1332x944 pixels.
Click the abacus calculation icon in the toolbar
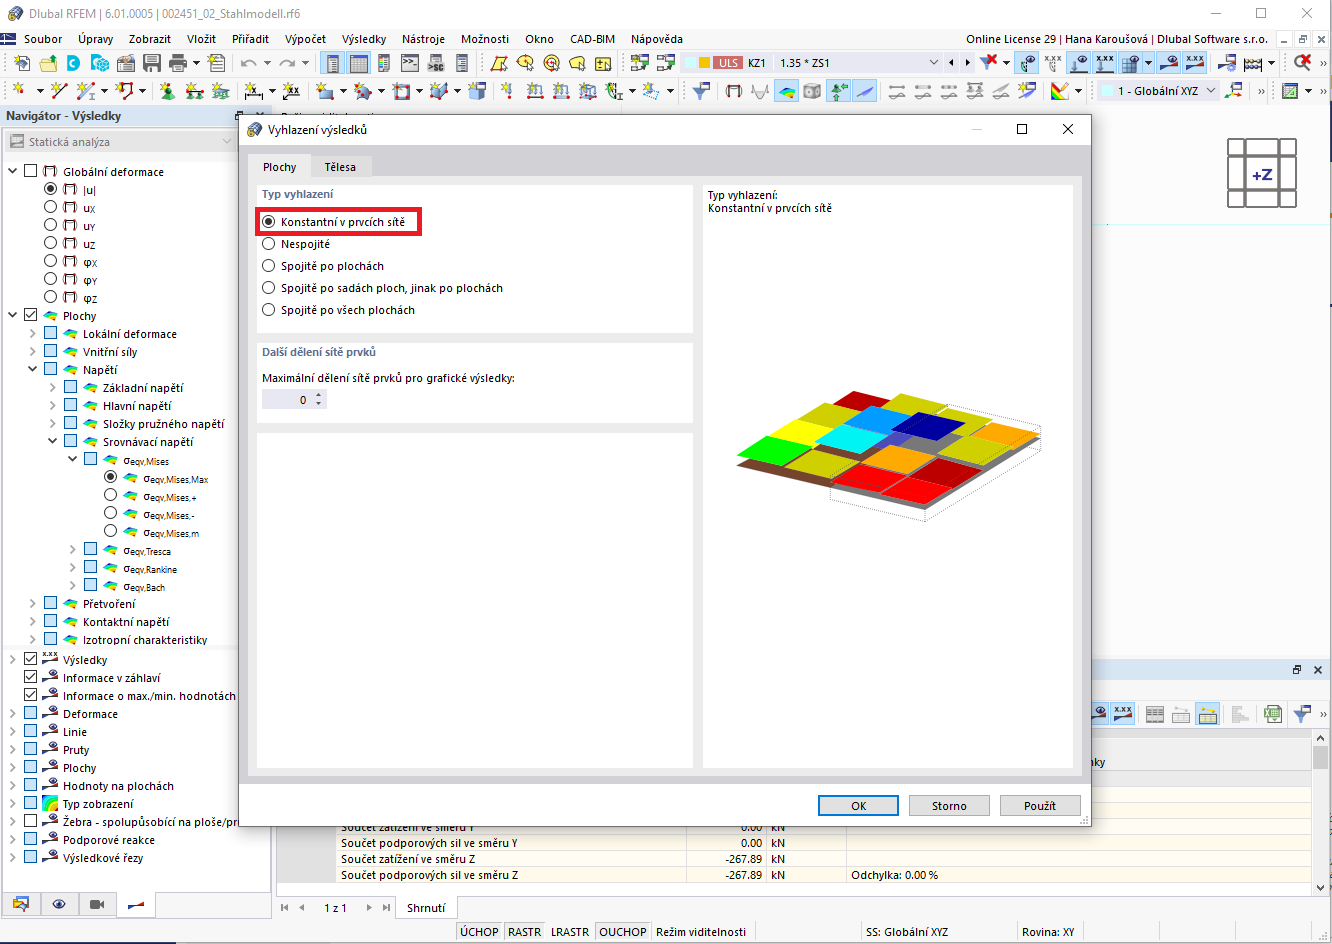tap(1253, 62)
